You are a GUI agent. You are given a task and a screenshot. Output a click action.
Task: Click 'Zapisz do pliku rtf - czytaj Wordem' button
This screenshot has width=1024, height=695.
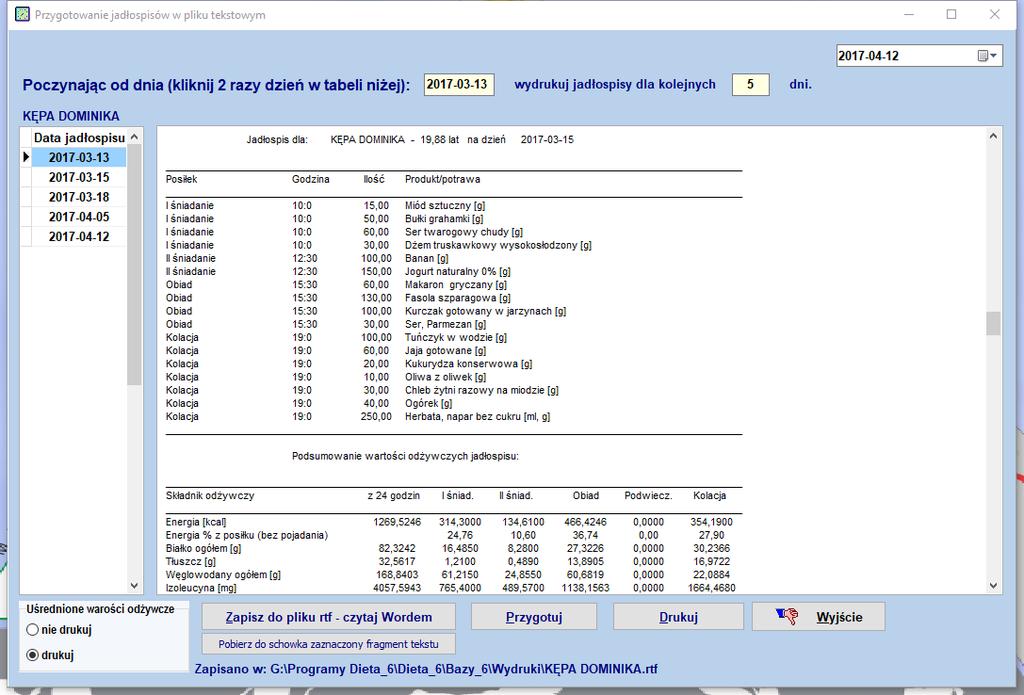point(328,617)
